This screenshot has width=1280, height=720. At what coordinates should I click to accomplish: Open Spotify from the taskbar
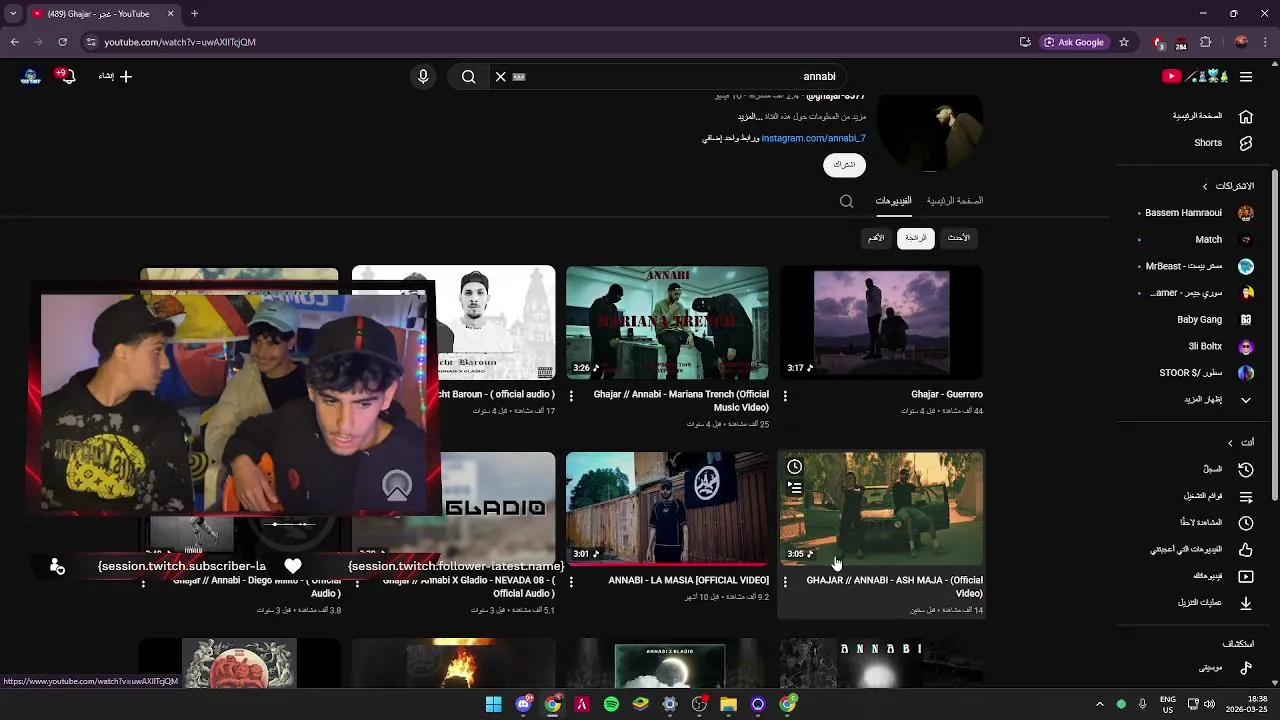click(x=611, y=704)
